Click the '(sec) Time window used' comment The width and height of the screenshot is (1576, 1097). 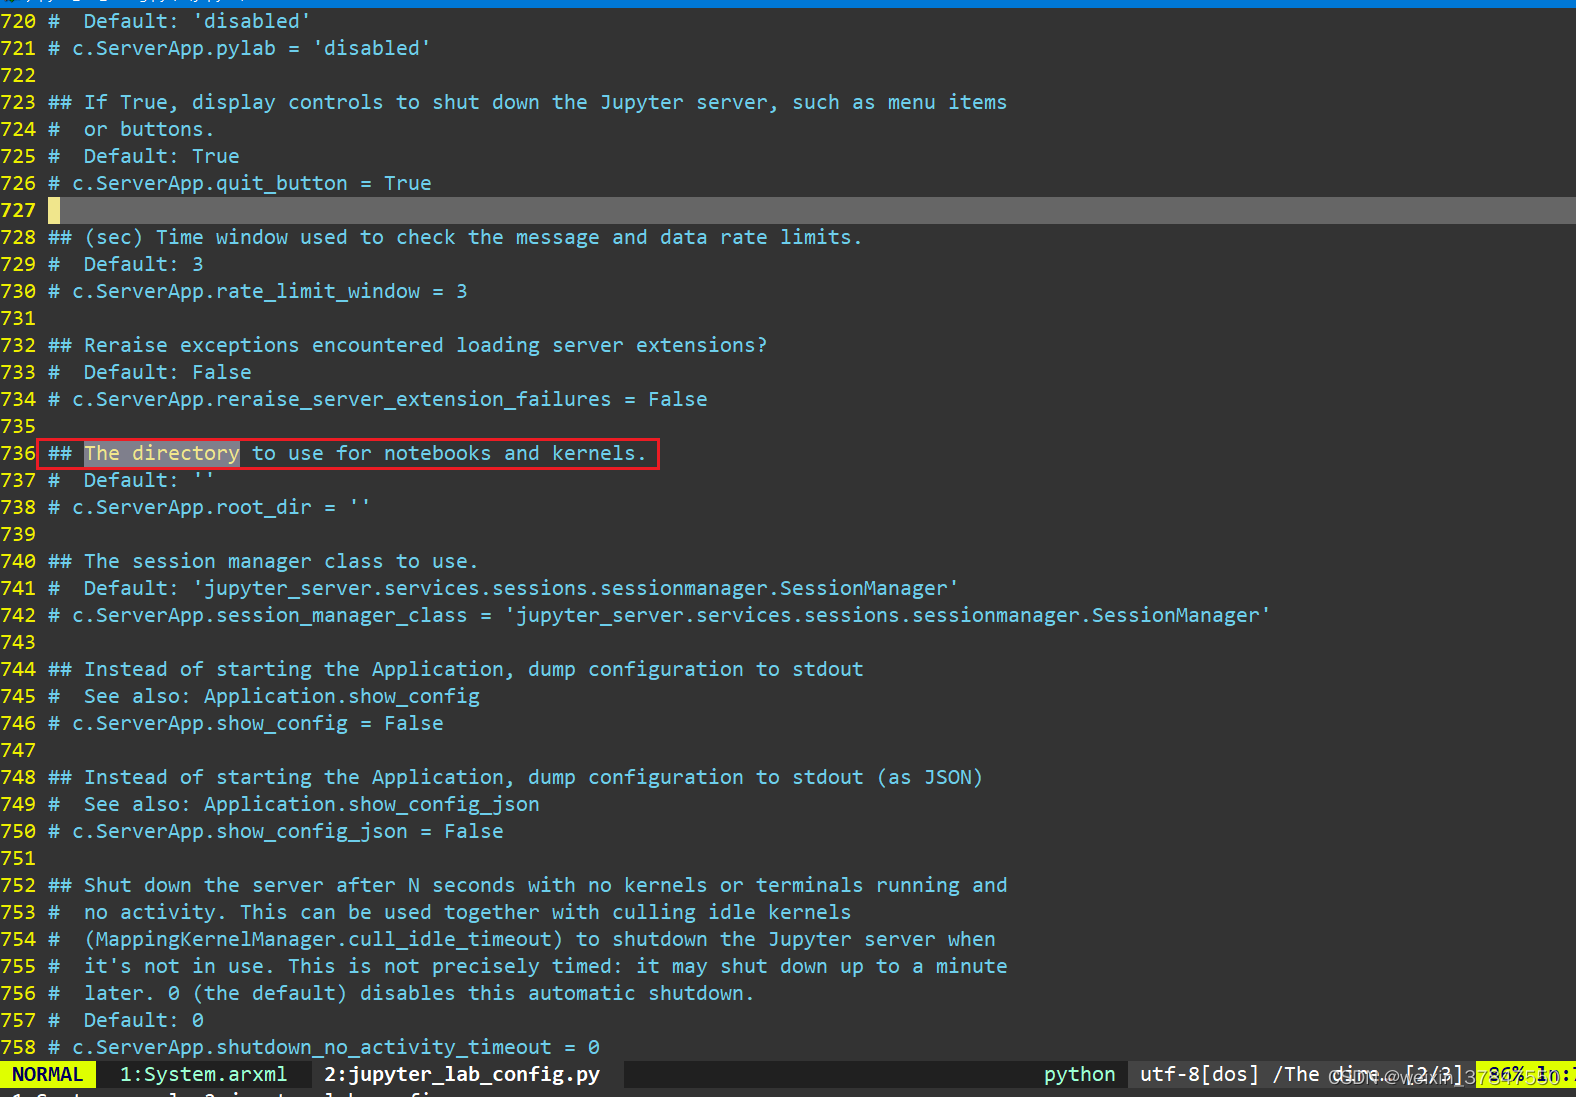[x=455, y=237]
